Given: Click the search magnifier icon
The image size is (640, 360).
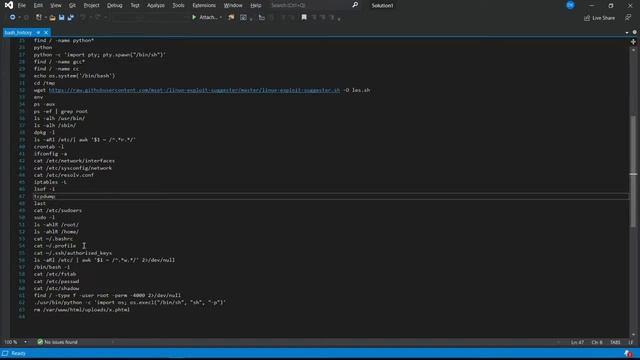Looking at the screenshot, I should click(355, 5).
